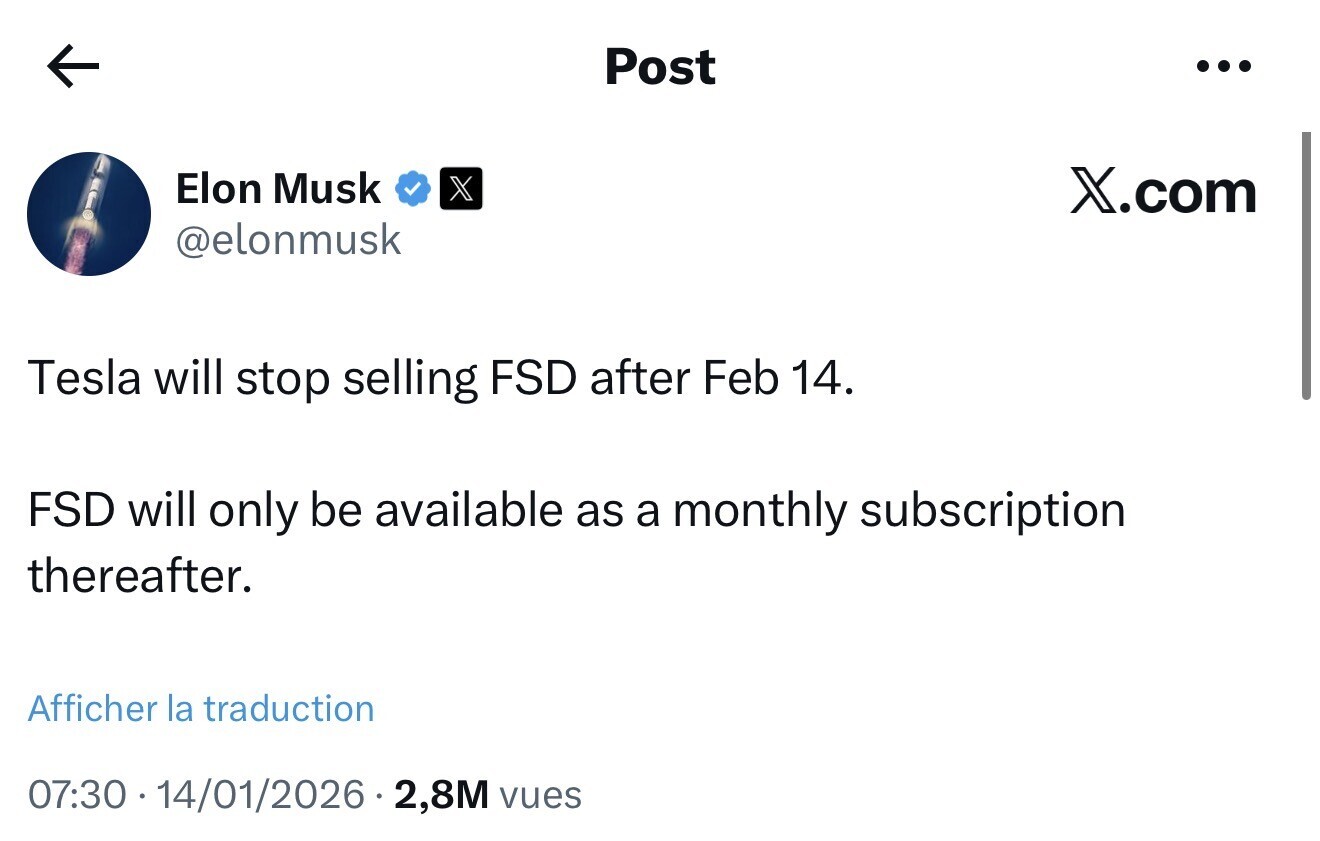Click the vertical scrollbar on the right
Screen dimensions: 1320x841
click(x=1305, y=266)
